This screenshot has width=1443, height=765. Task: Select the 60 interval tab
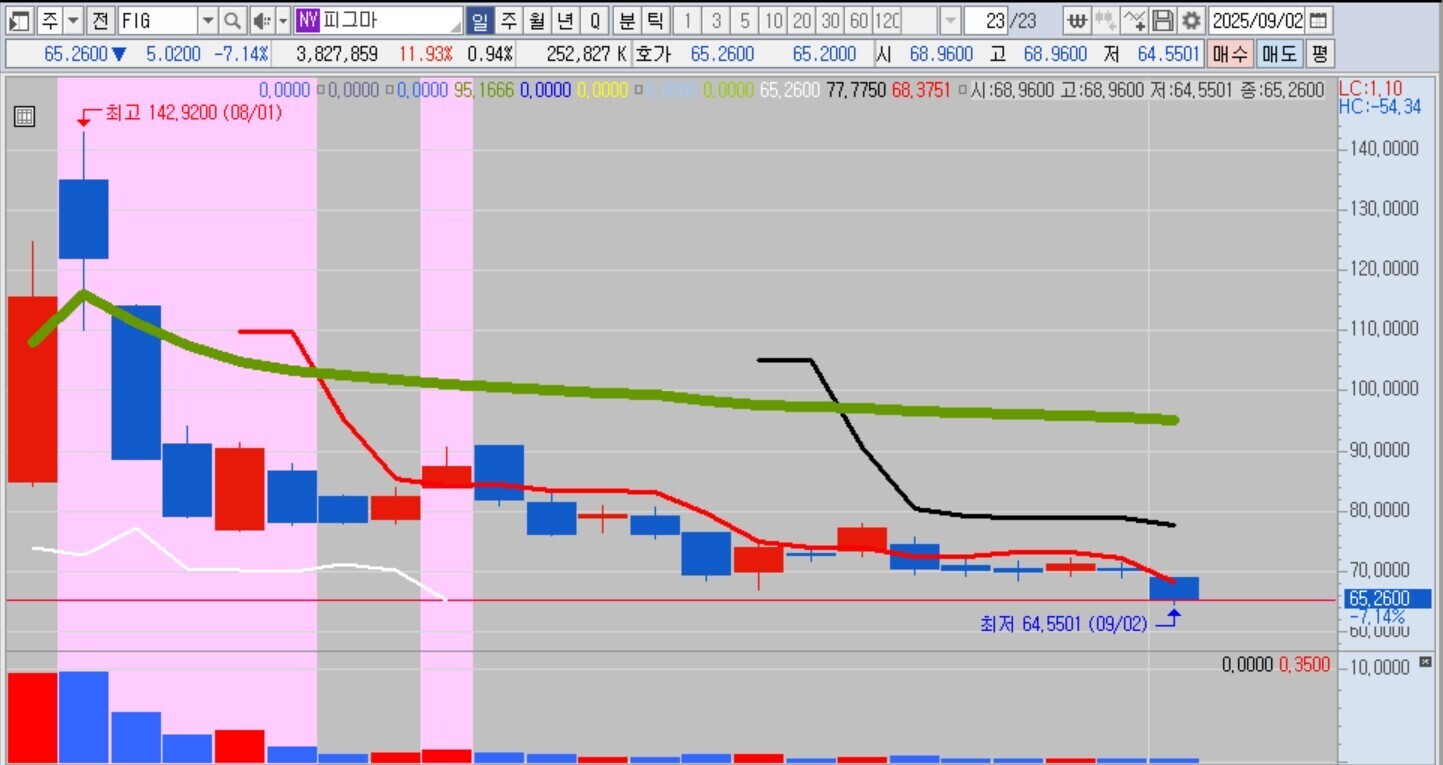pos(858,20)
